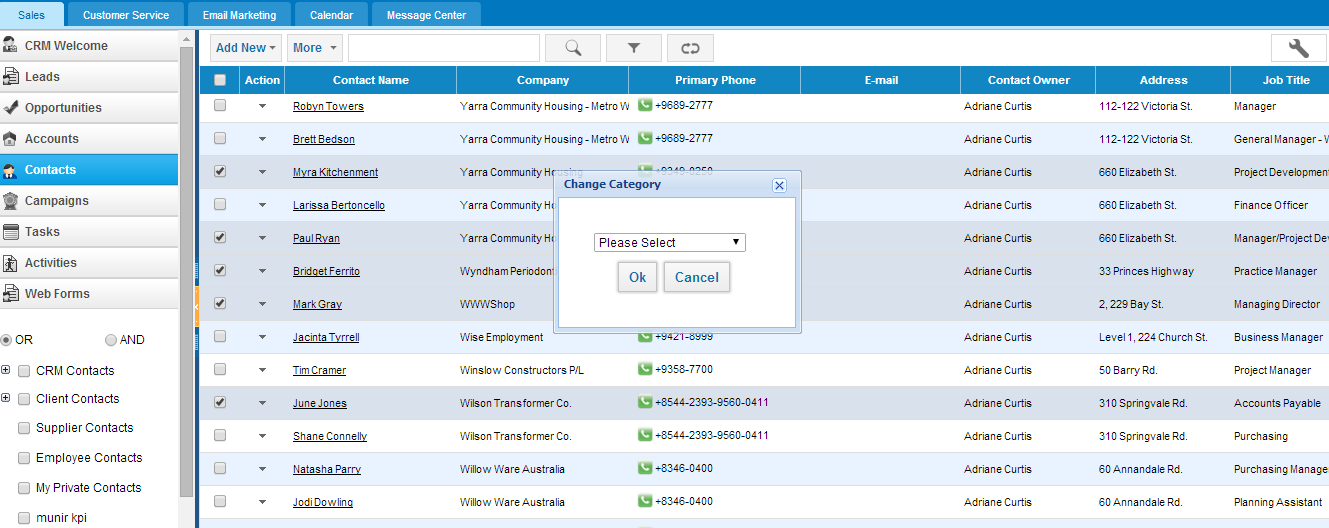Click the phone icon in June Jones row

(x=645, y=402)
